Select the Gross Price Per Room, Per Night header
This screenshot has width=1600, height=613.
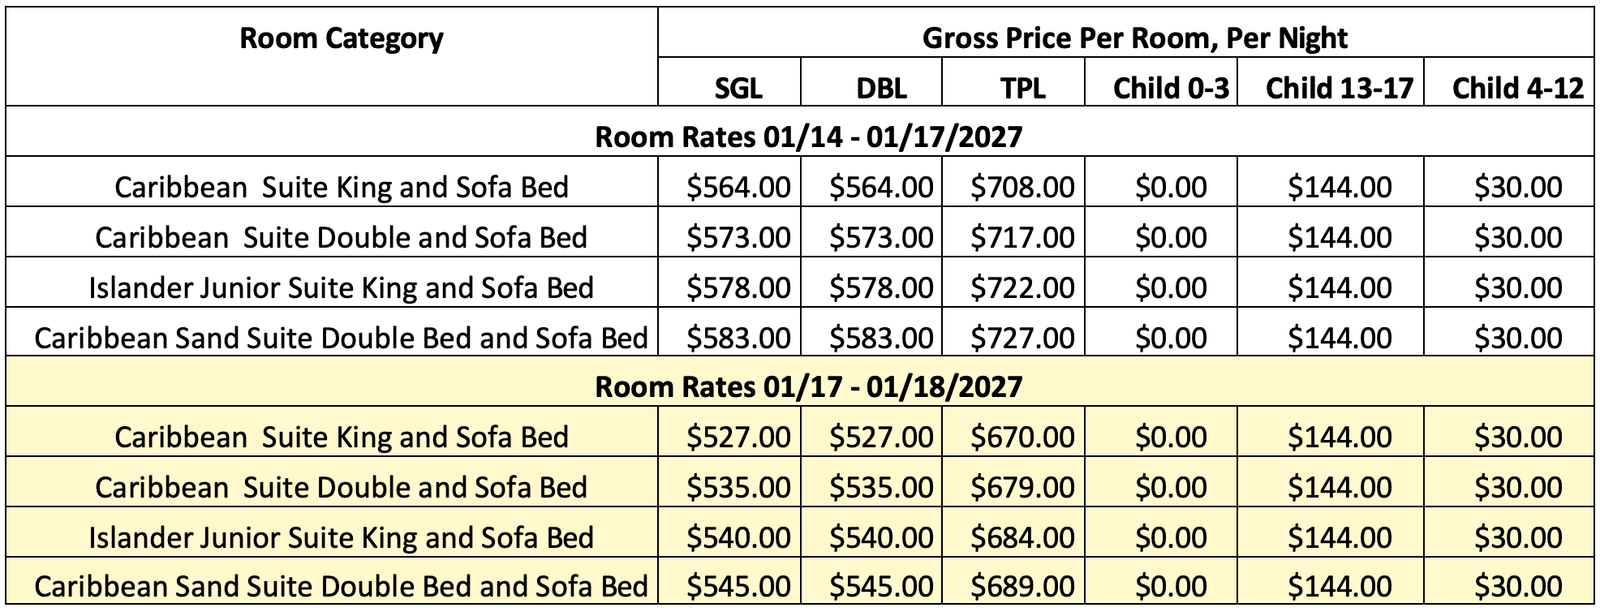(x=1134, y=39)
